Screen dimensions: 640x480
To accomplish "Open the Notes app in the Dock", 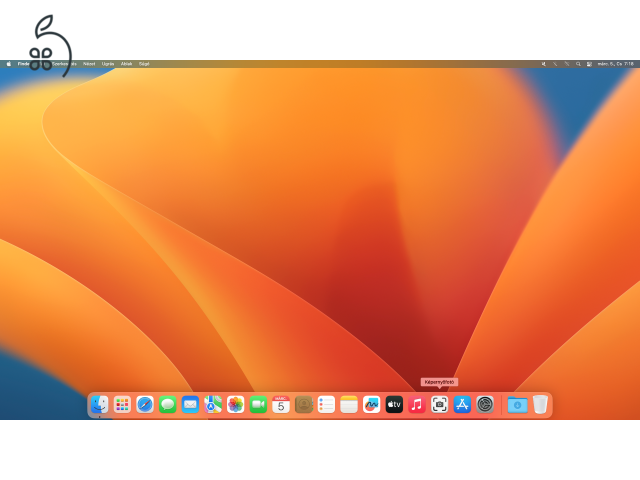I will point(349,404).
